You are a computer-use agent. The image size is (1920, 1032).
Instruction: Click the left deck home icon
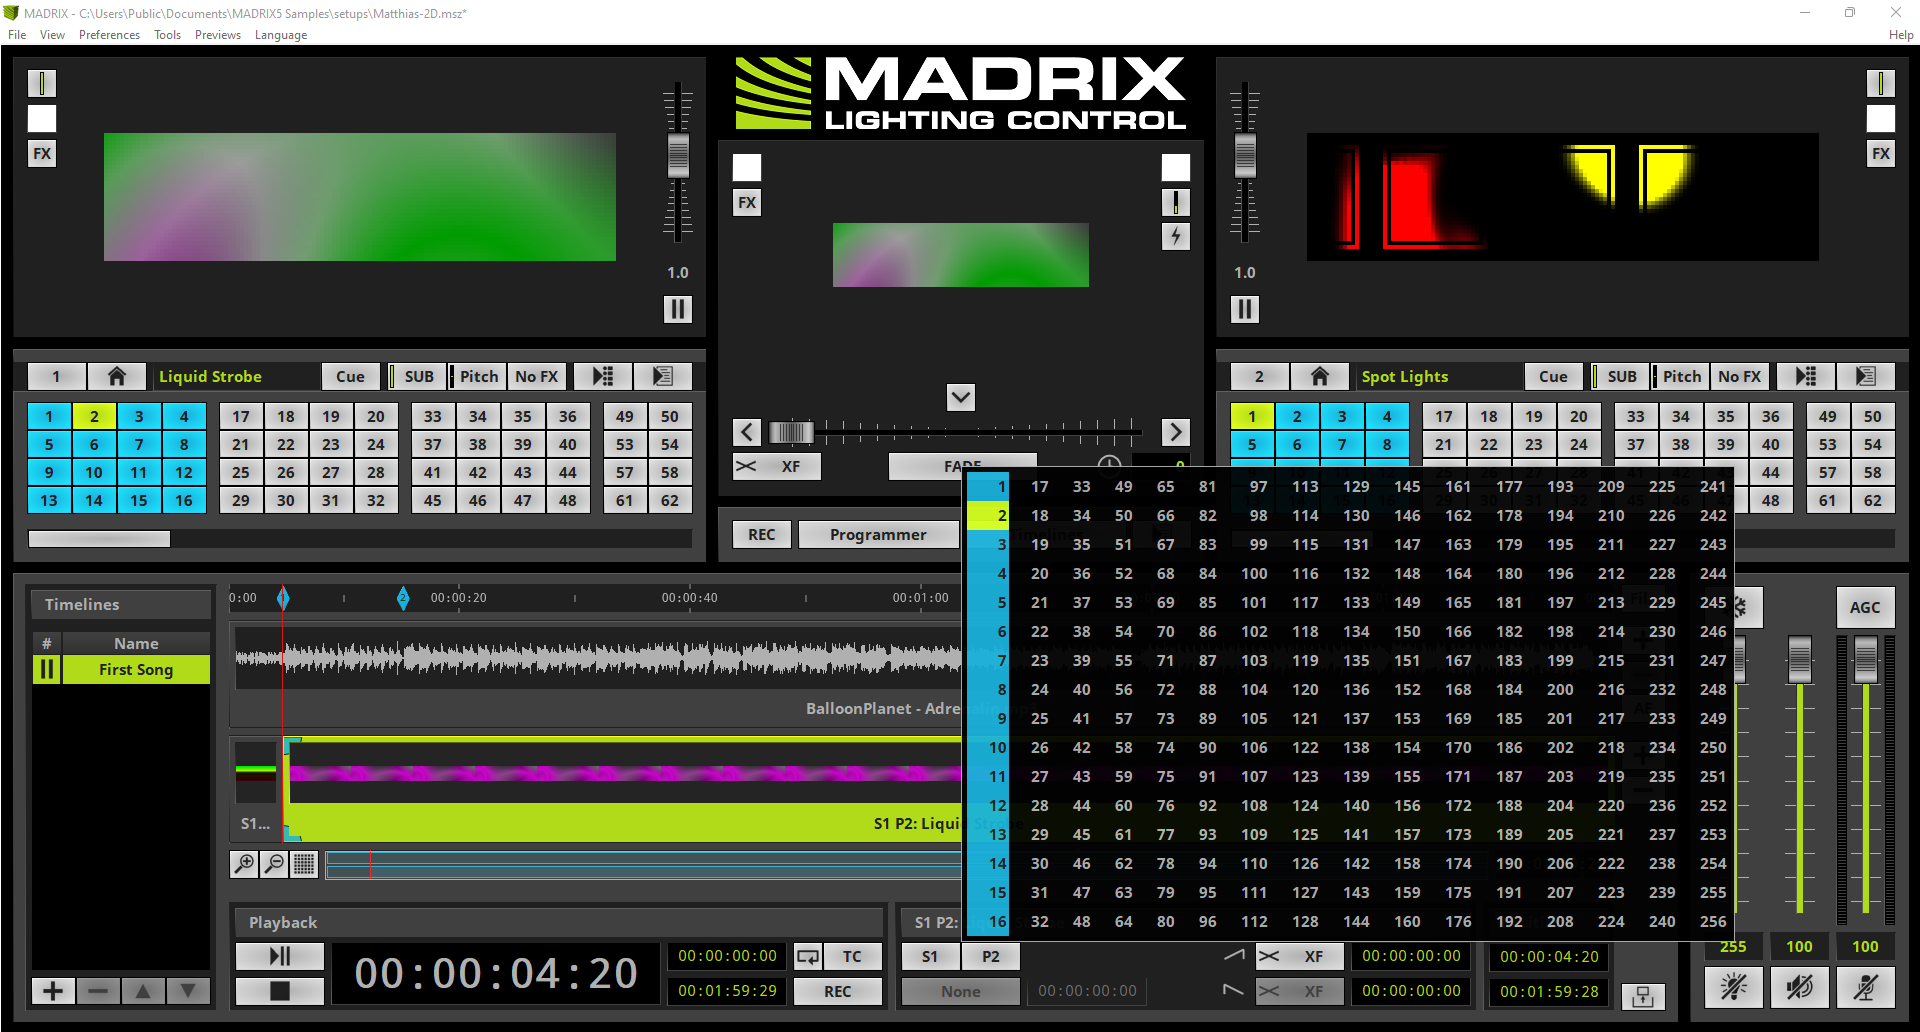coord(117,376)
